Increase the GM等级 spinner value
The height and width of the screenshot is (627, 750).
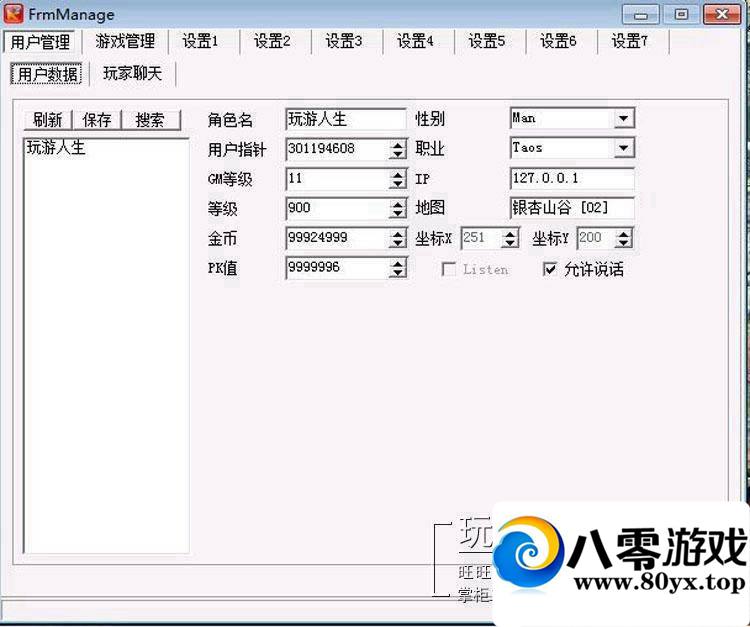398,174
